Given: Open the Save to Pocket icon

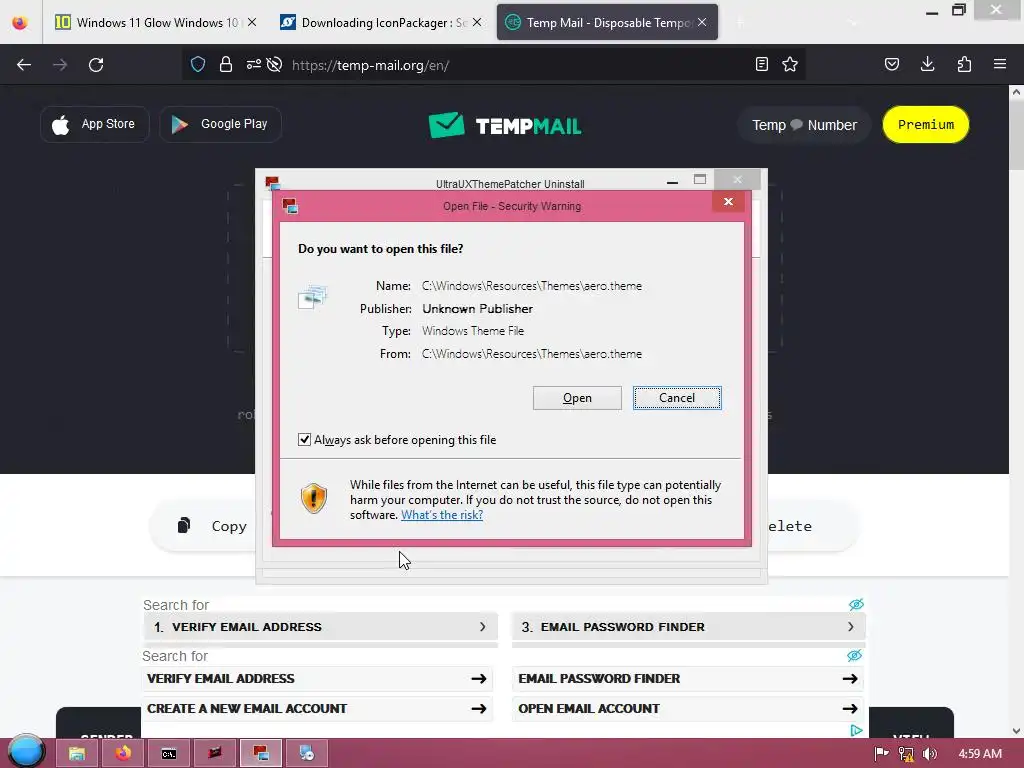Looking at the screenshot, I should click(x=892, y=64).
